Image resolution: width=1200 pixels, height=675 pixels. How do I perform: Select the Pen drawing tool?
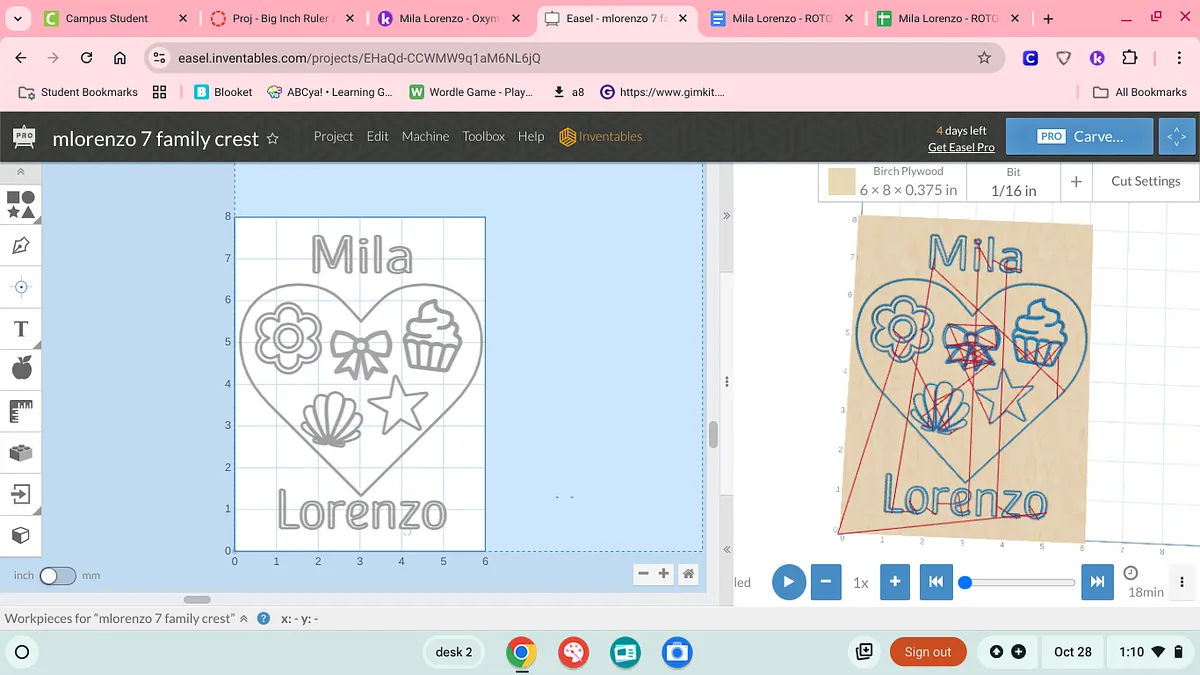[x=21, y=245]
